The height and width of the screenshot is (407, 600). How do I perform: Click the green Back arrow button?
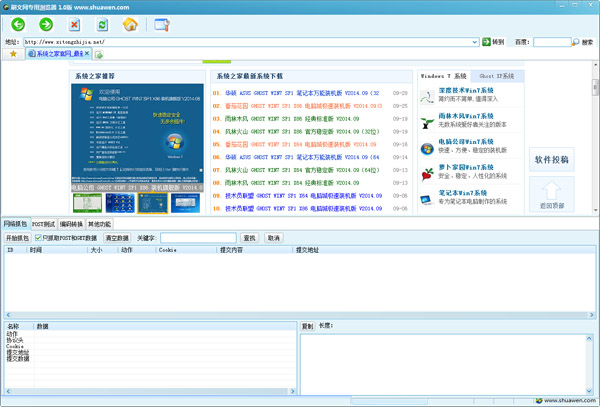17,23
